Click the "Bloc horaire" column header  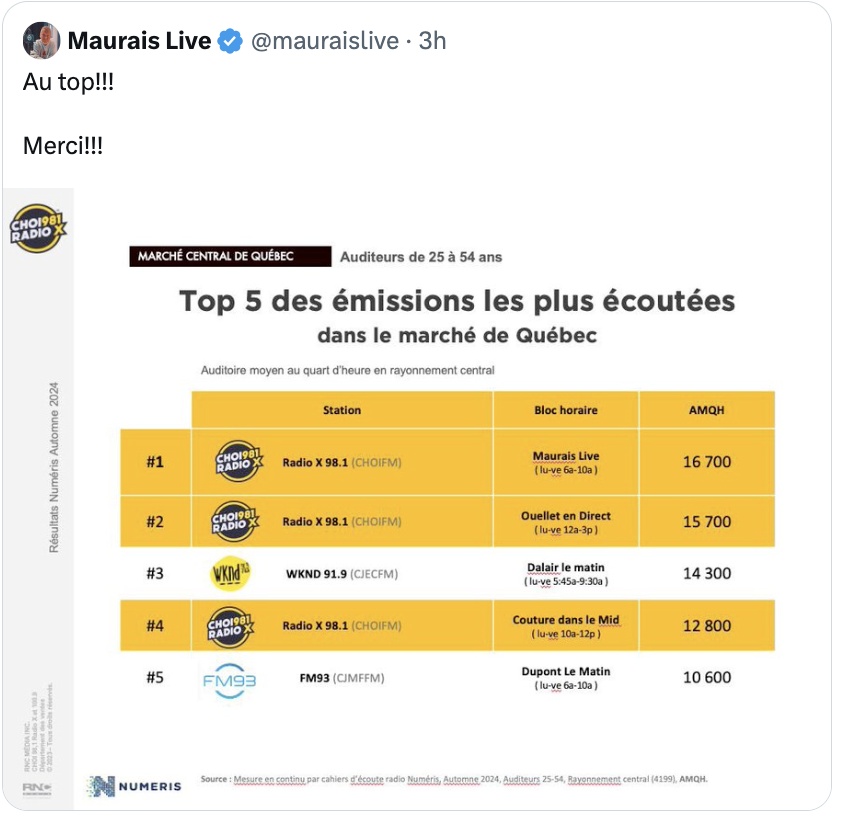point(566,410)
